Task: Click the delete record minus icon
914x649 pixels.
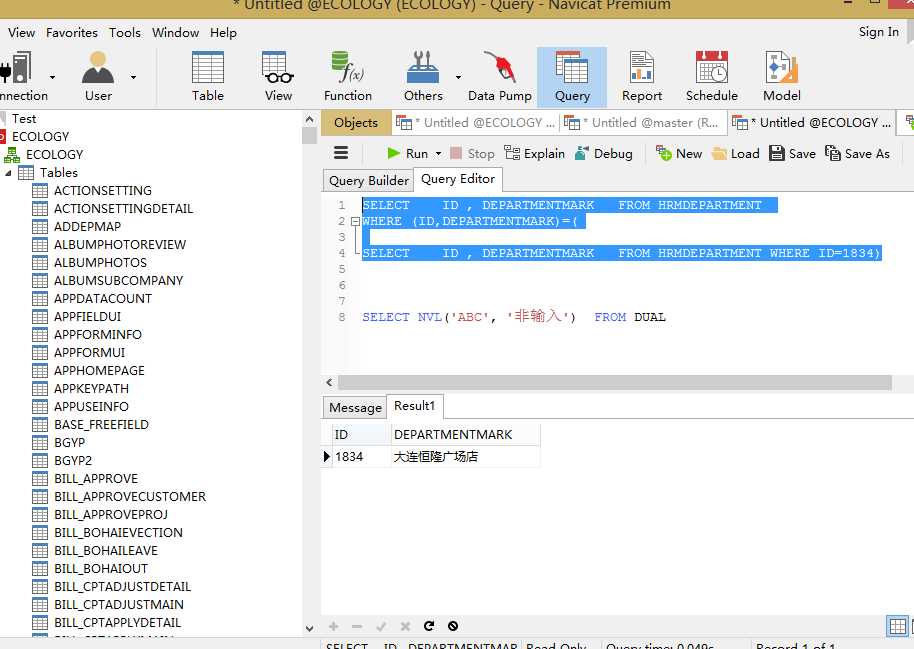Action: (357, 626)
